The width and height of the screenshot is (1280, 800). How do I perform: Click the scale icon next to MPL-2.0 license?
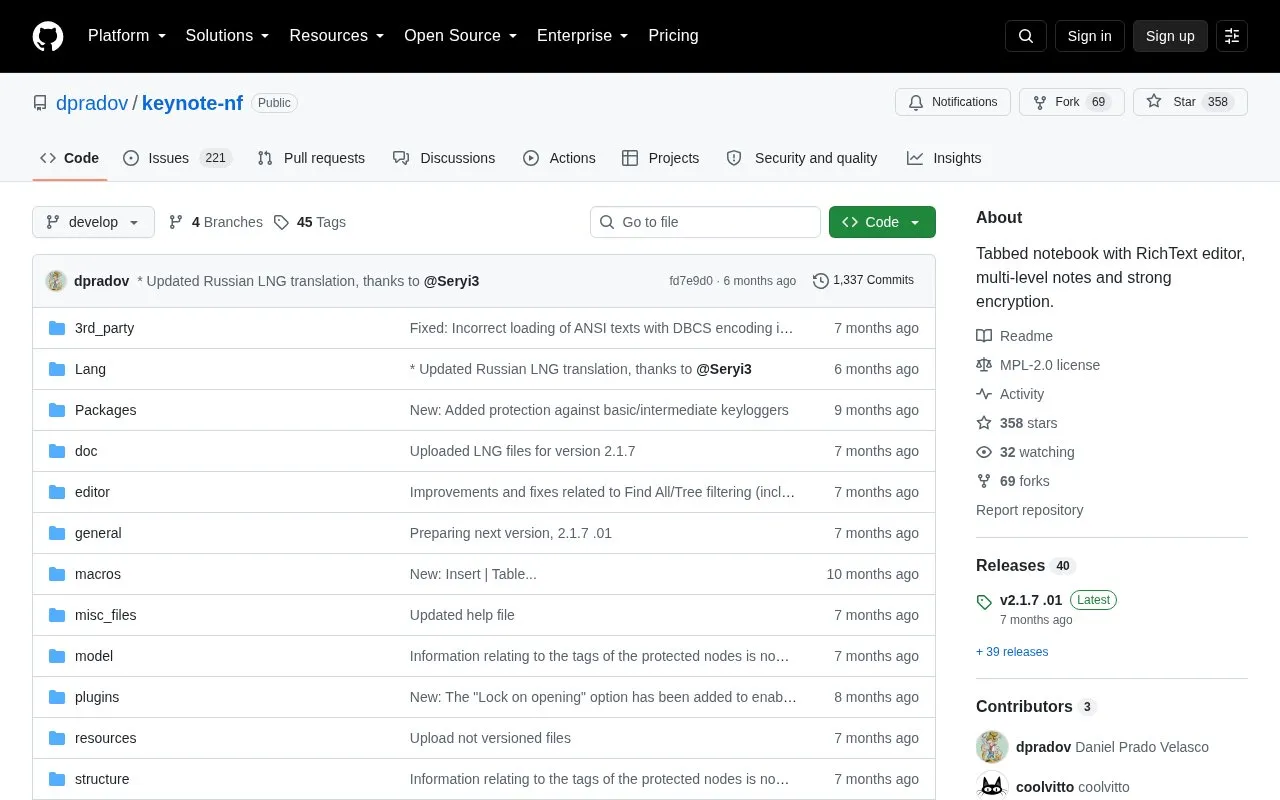pyautogui.click(x=984, y=365)
